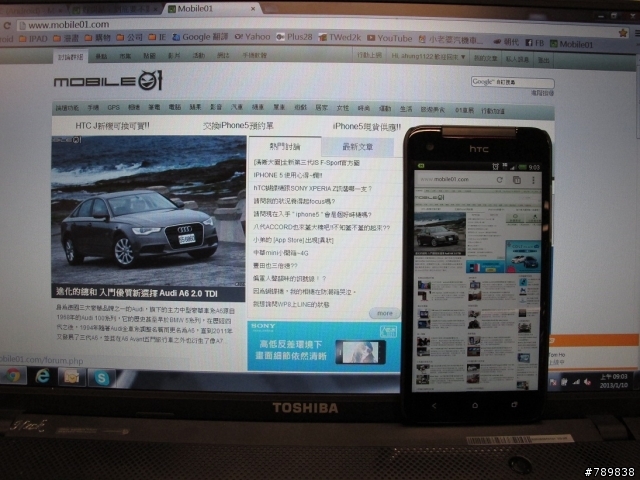640x480 pixels.
Task: Open the IPHONE 5 使用心得 discussion
Action: pos(288,175)
